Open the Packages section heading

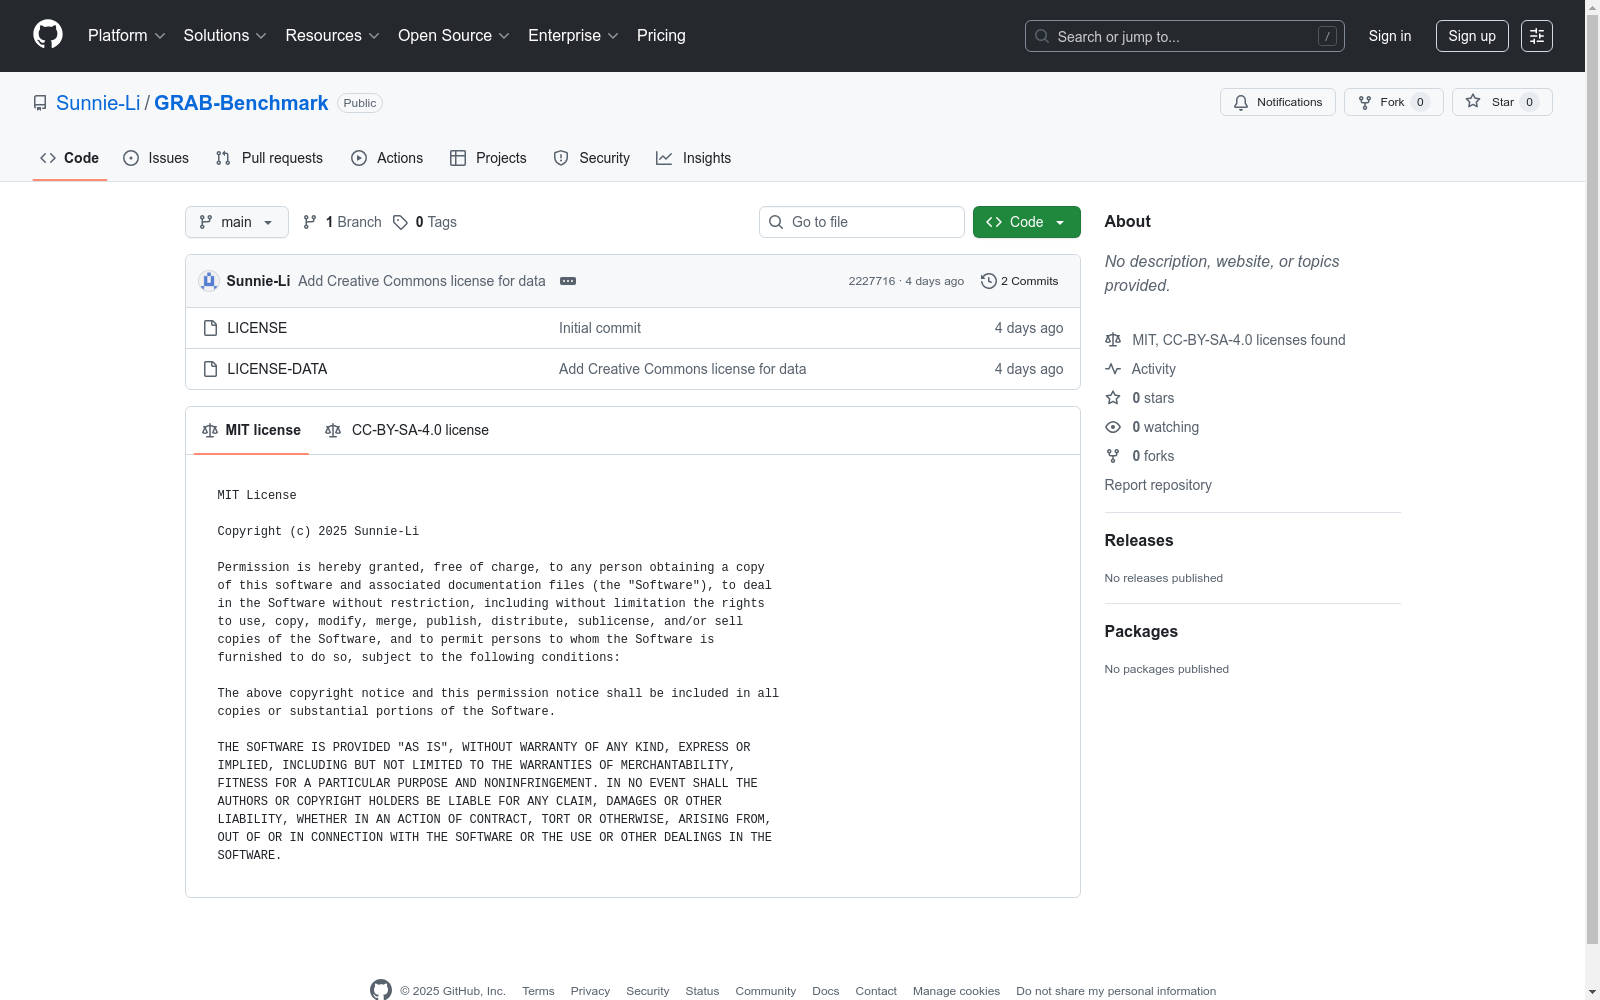(1141, 631)
